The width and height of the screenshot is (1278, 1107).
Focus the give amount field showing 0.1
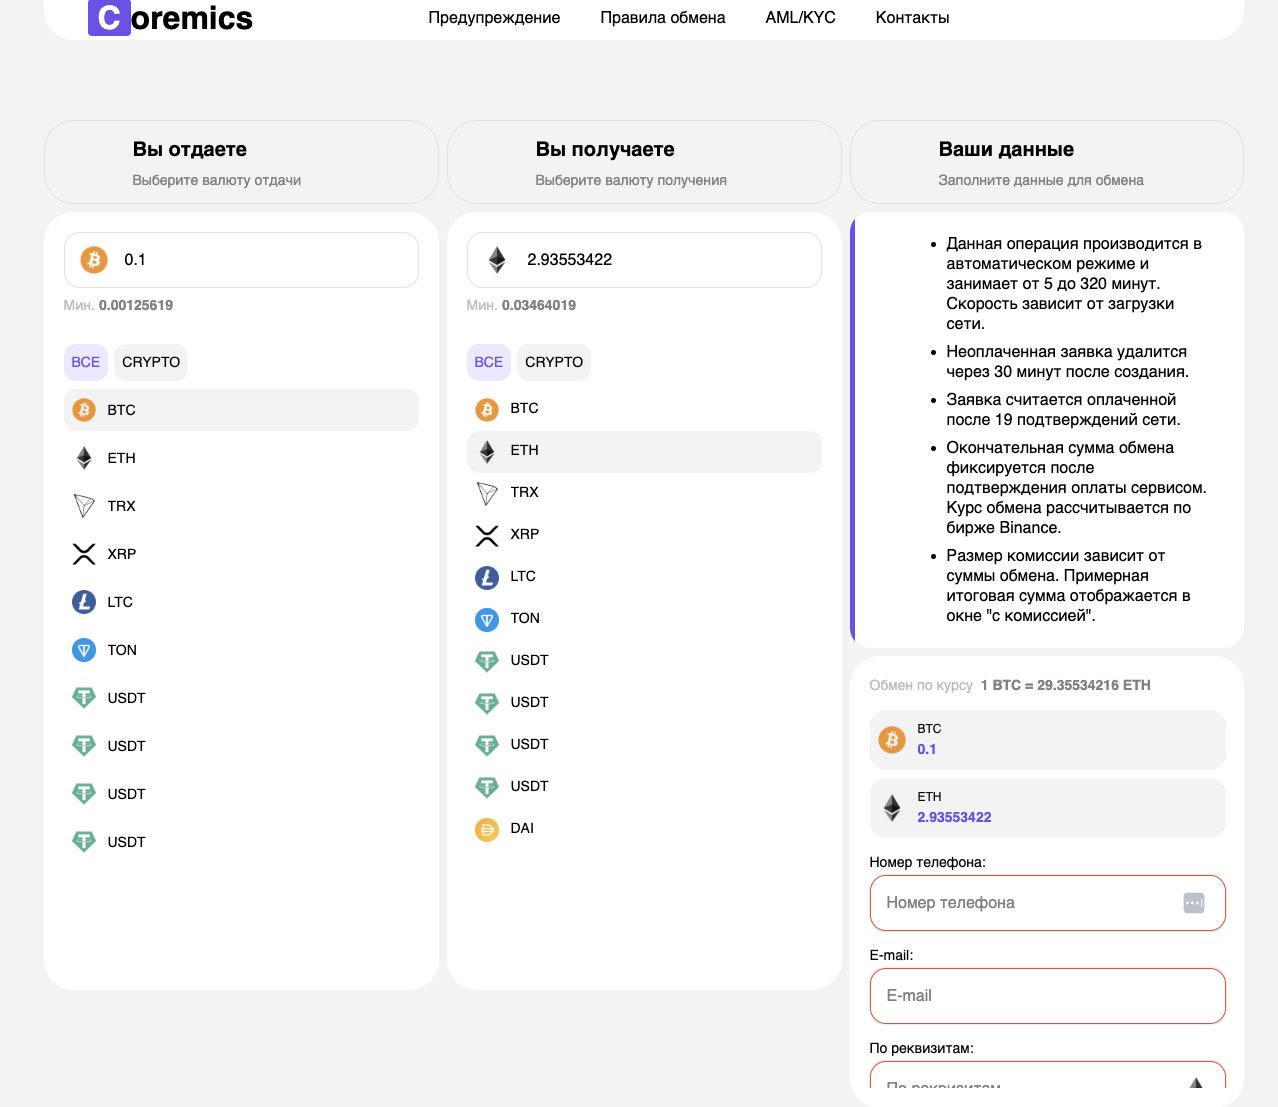(x=260, y=260)
